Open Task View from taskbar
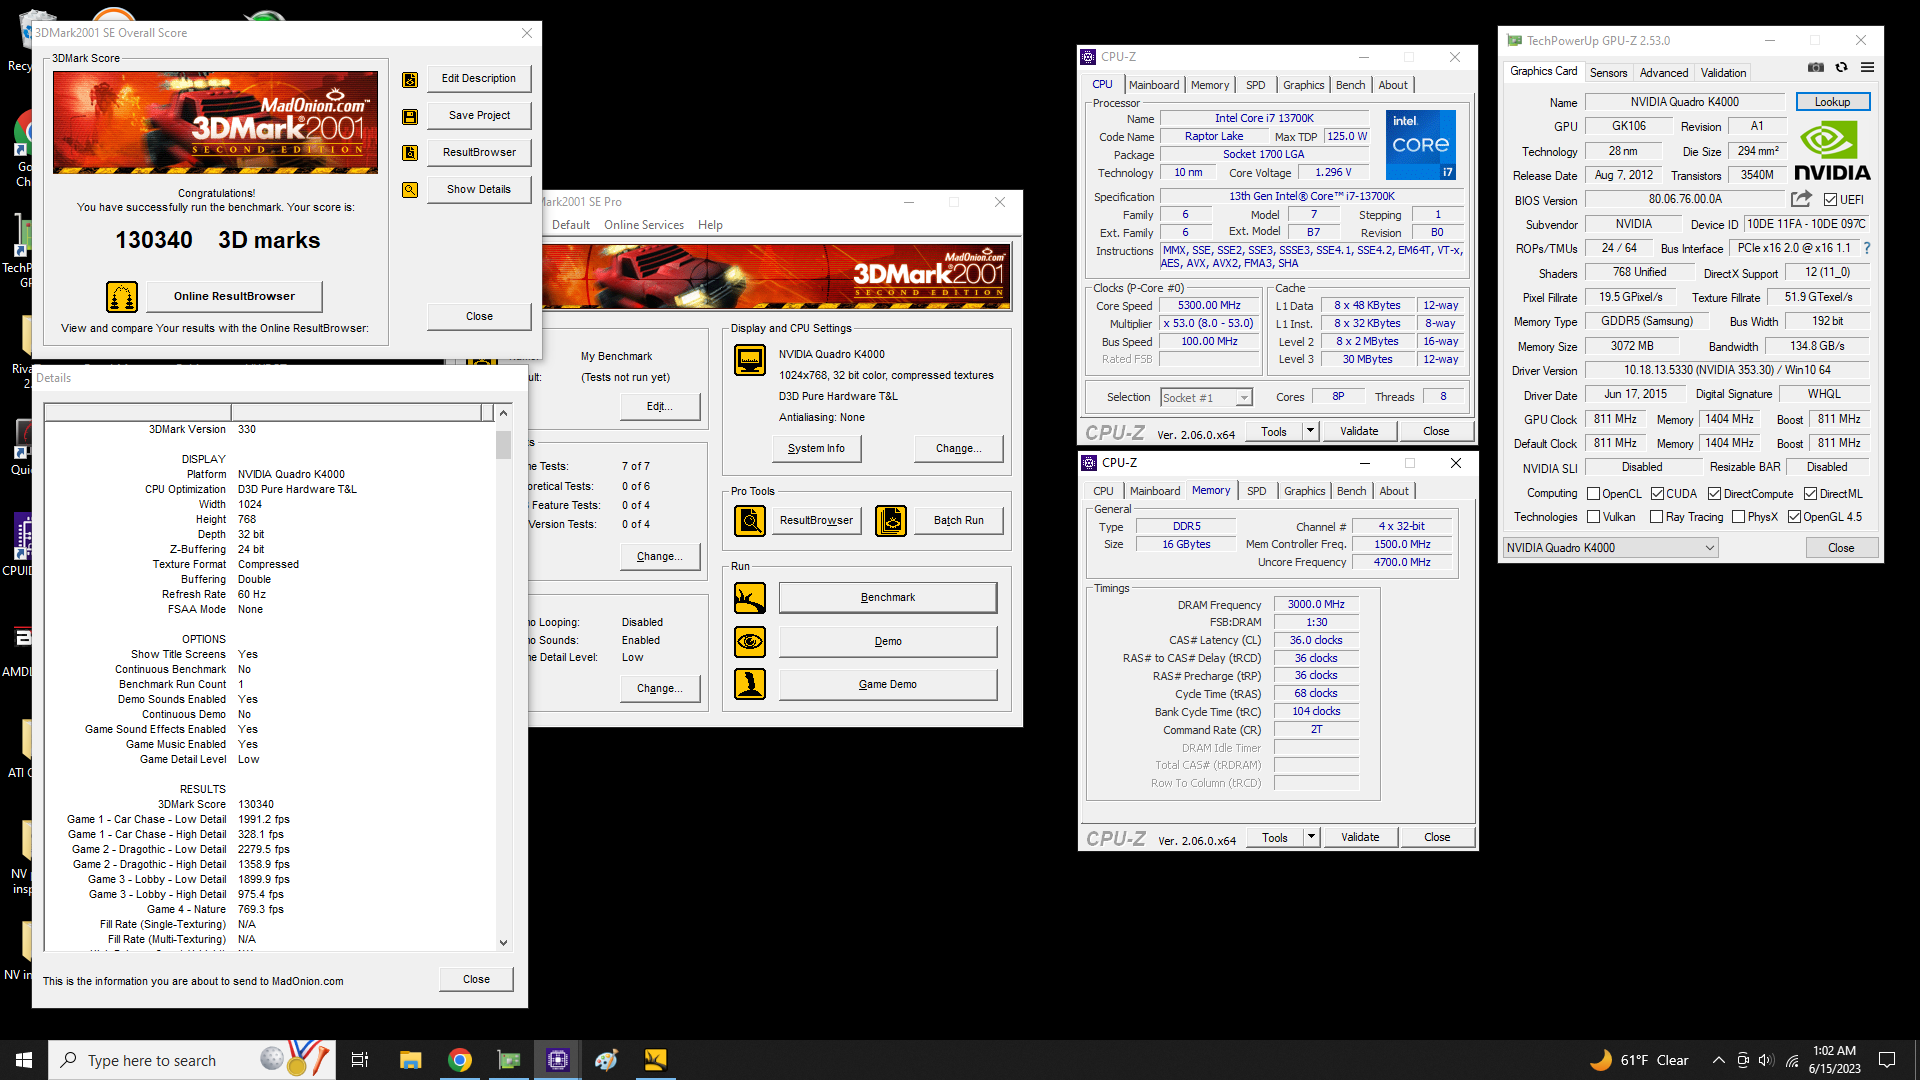Viewport: 1920px width, 1080px height. pyautogui.click(x=360, y=1060)
